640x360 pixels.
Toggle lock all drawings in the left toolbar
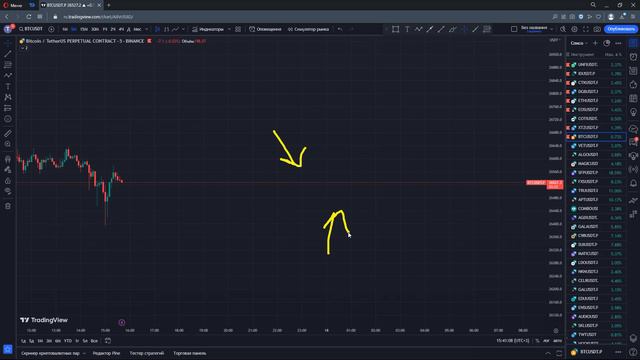pyautogui.click(x=8, y=180)
